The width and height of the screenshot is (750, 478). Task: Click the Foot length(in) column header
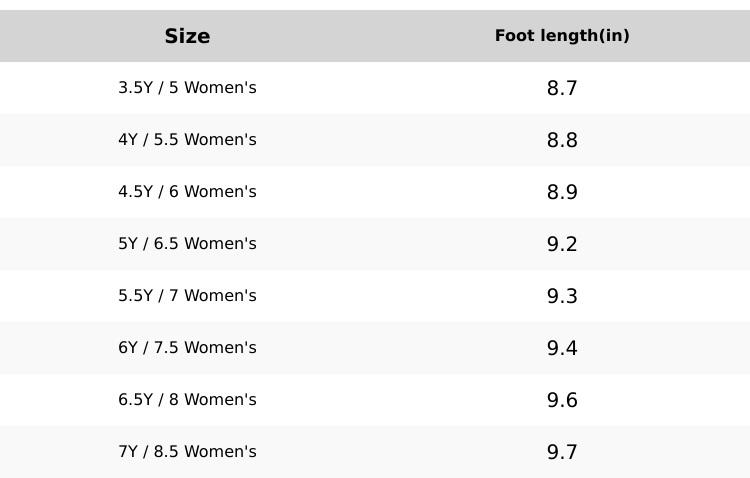click(x=562, y=36)
